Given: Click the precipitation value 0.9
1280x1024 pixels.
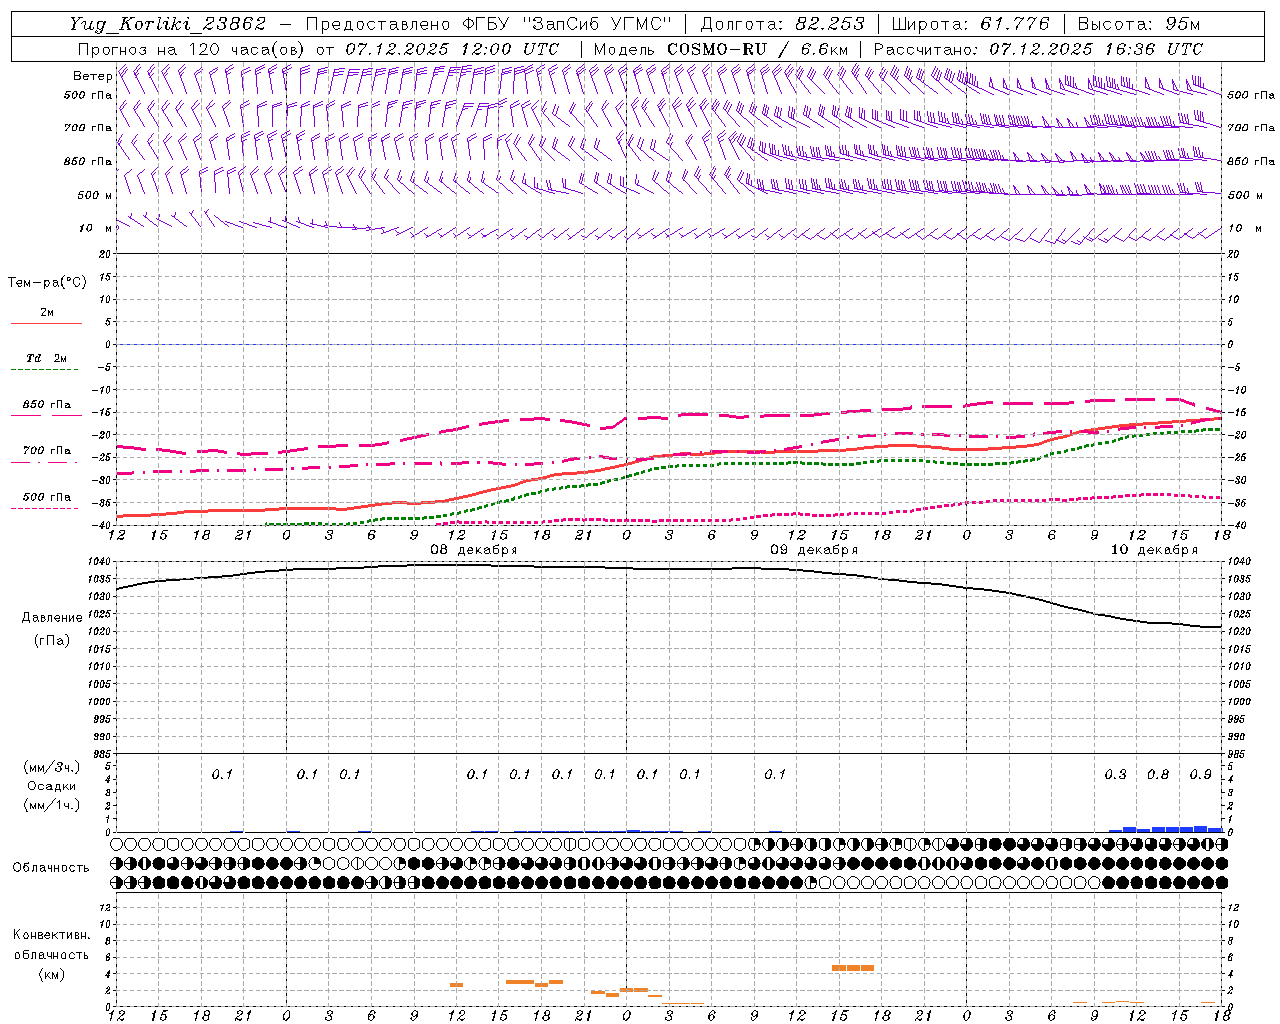Looking at the screenshot, I should tap(1200, 774).
